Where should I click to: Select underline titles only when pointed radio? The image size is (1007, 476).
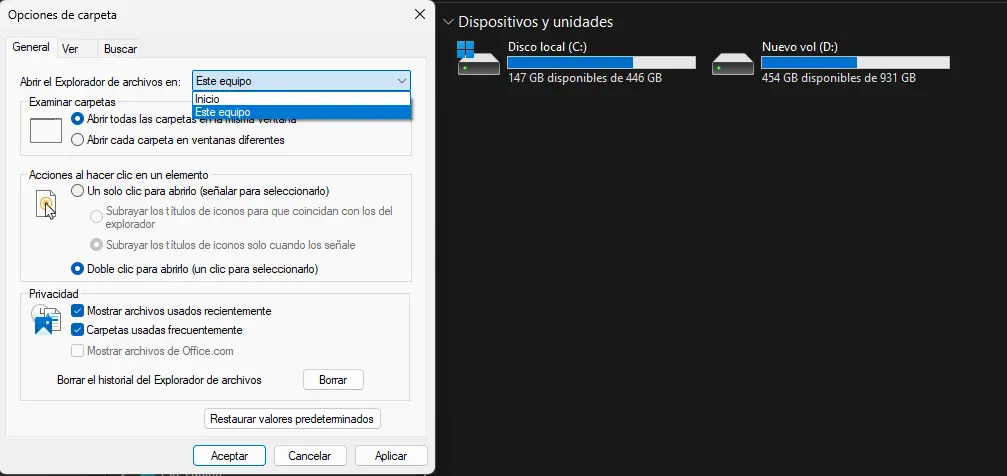tap(96, 245)
